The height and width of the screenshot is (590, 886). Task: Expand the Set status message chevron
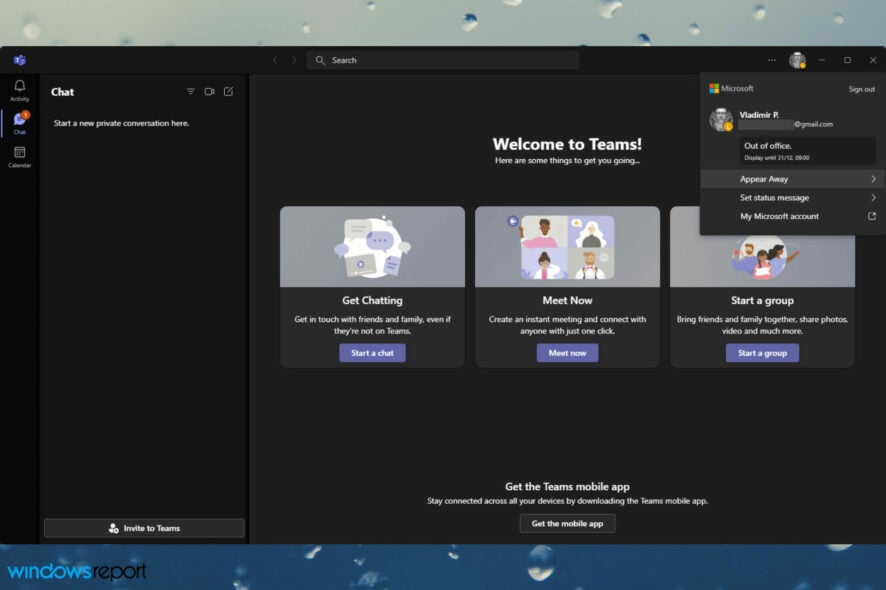click(873, 197)
